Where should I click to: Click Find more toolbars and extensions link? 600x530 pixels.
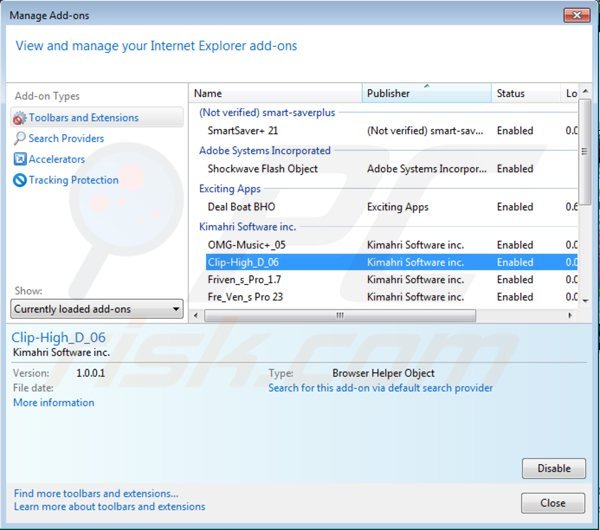(x=96, y=493)
